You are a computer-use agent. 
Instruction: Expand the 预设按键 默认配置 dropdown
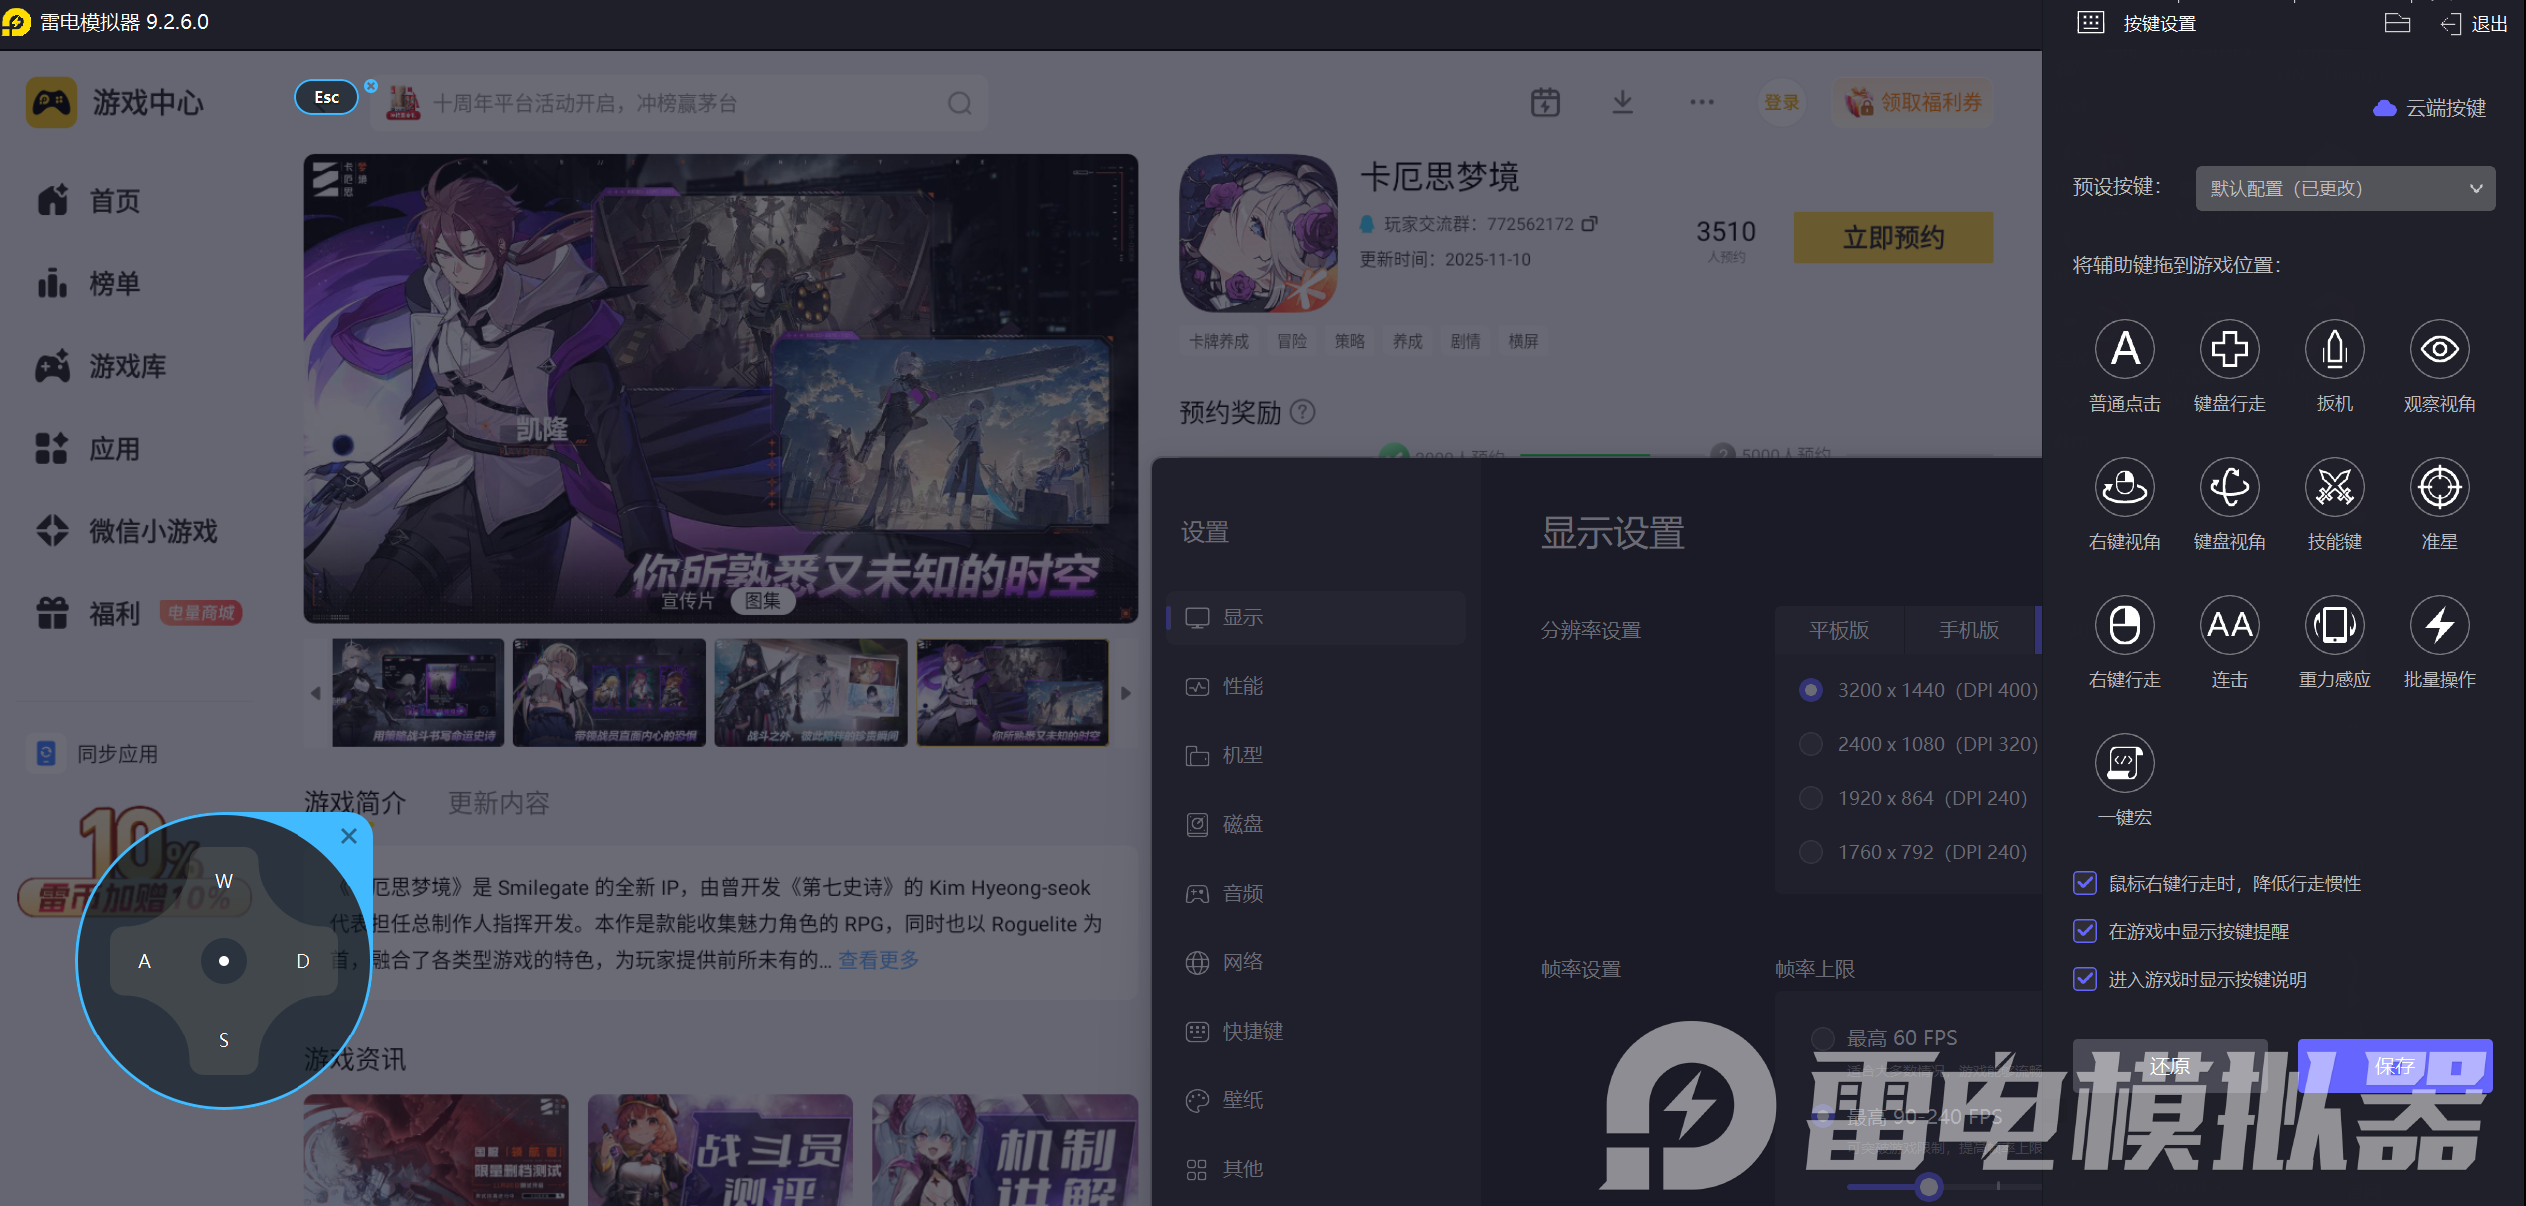pyautogui.click(x=2344, y=188)
